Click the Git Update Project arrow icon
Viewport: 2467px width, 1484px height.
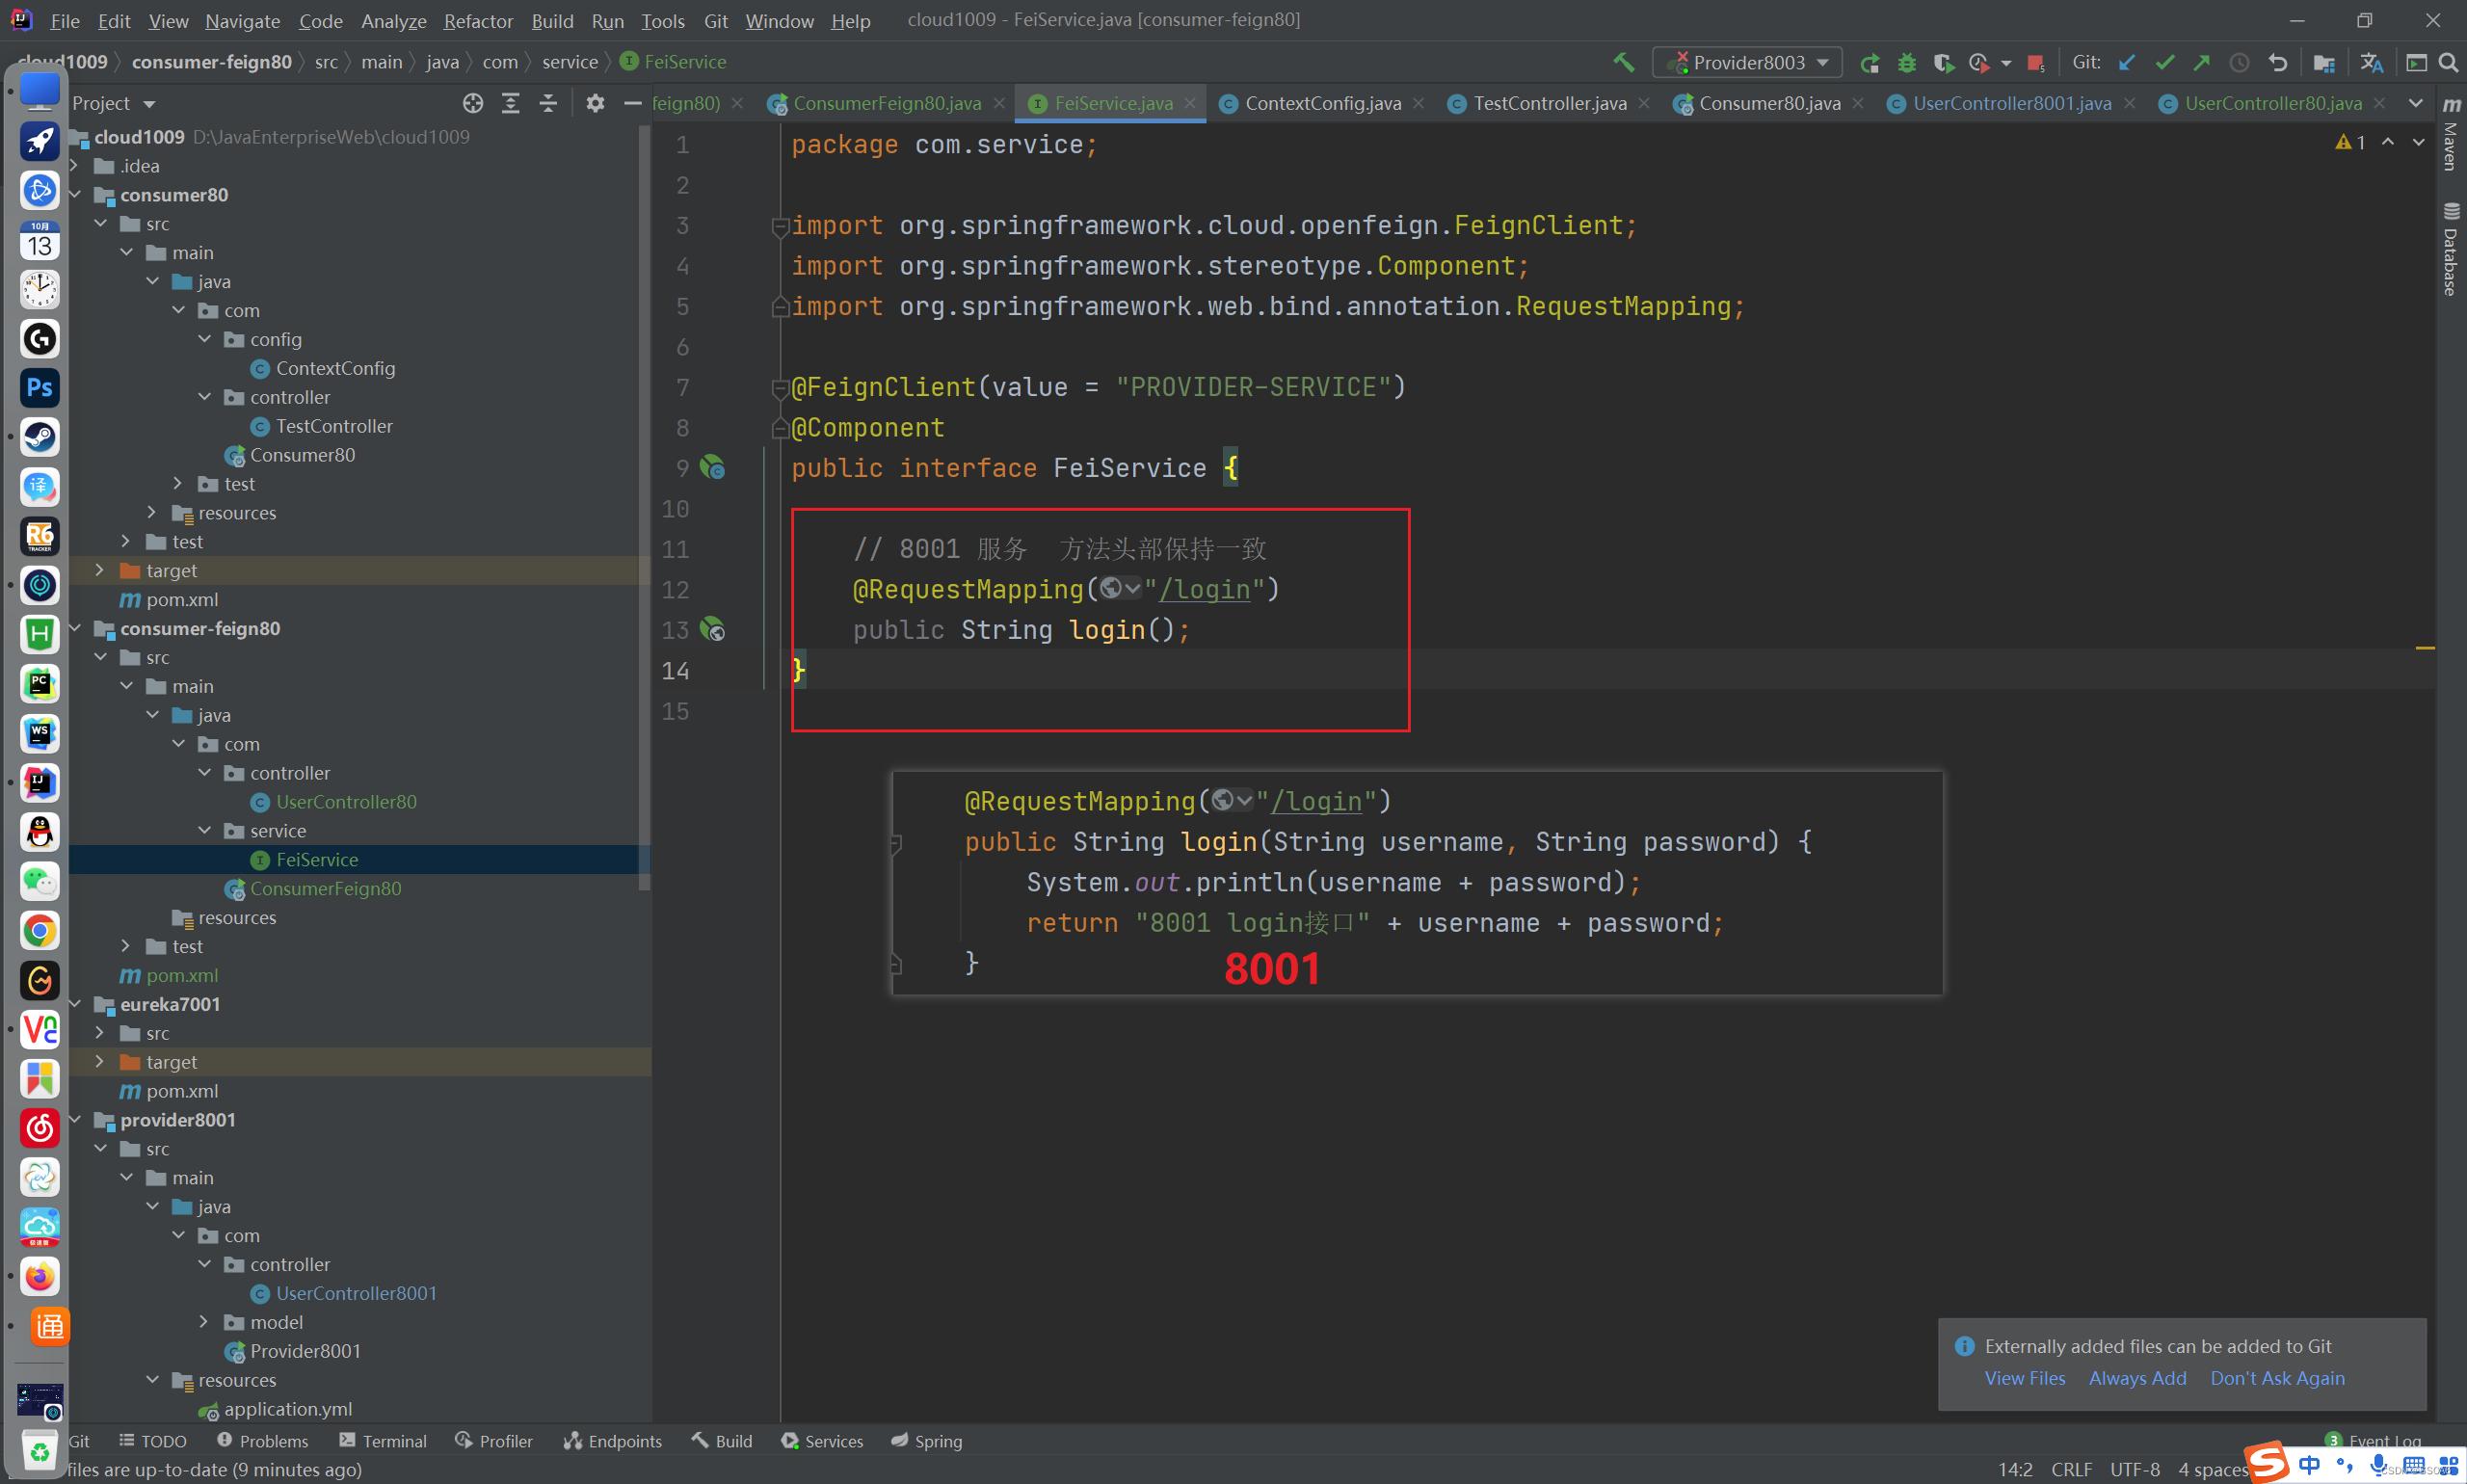tap(2127, 62)
